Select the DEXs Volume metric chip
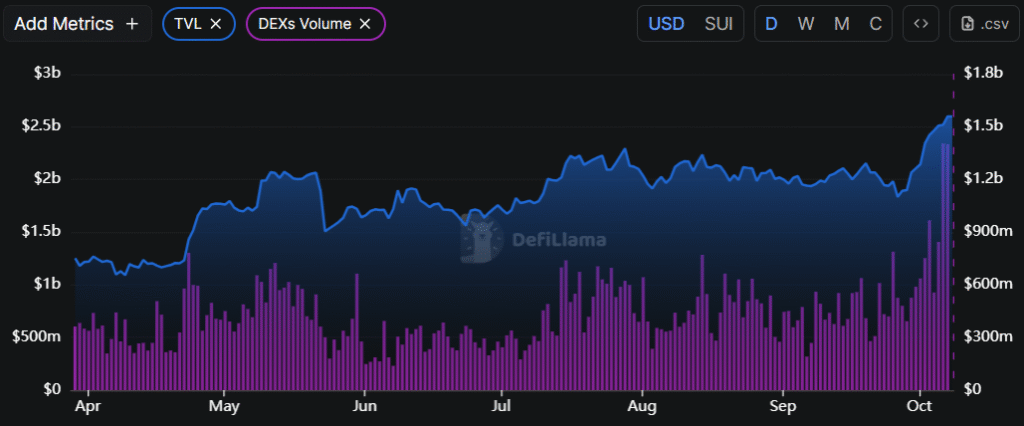 pyautogui.click(x=304, y=23)
